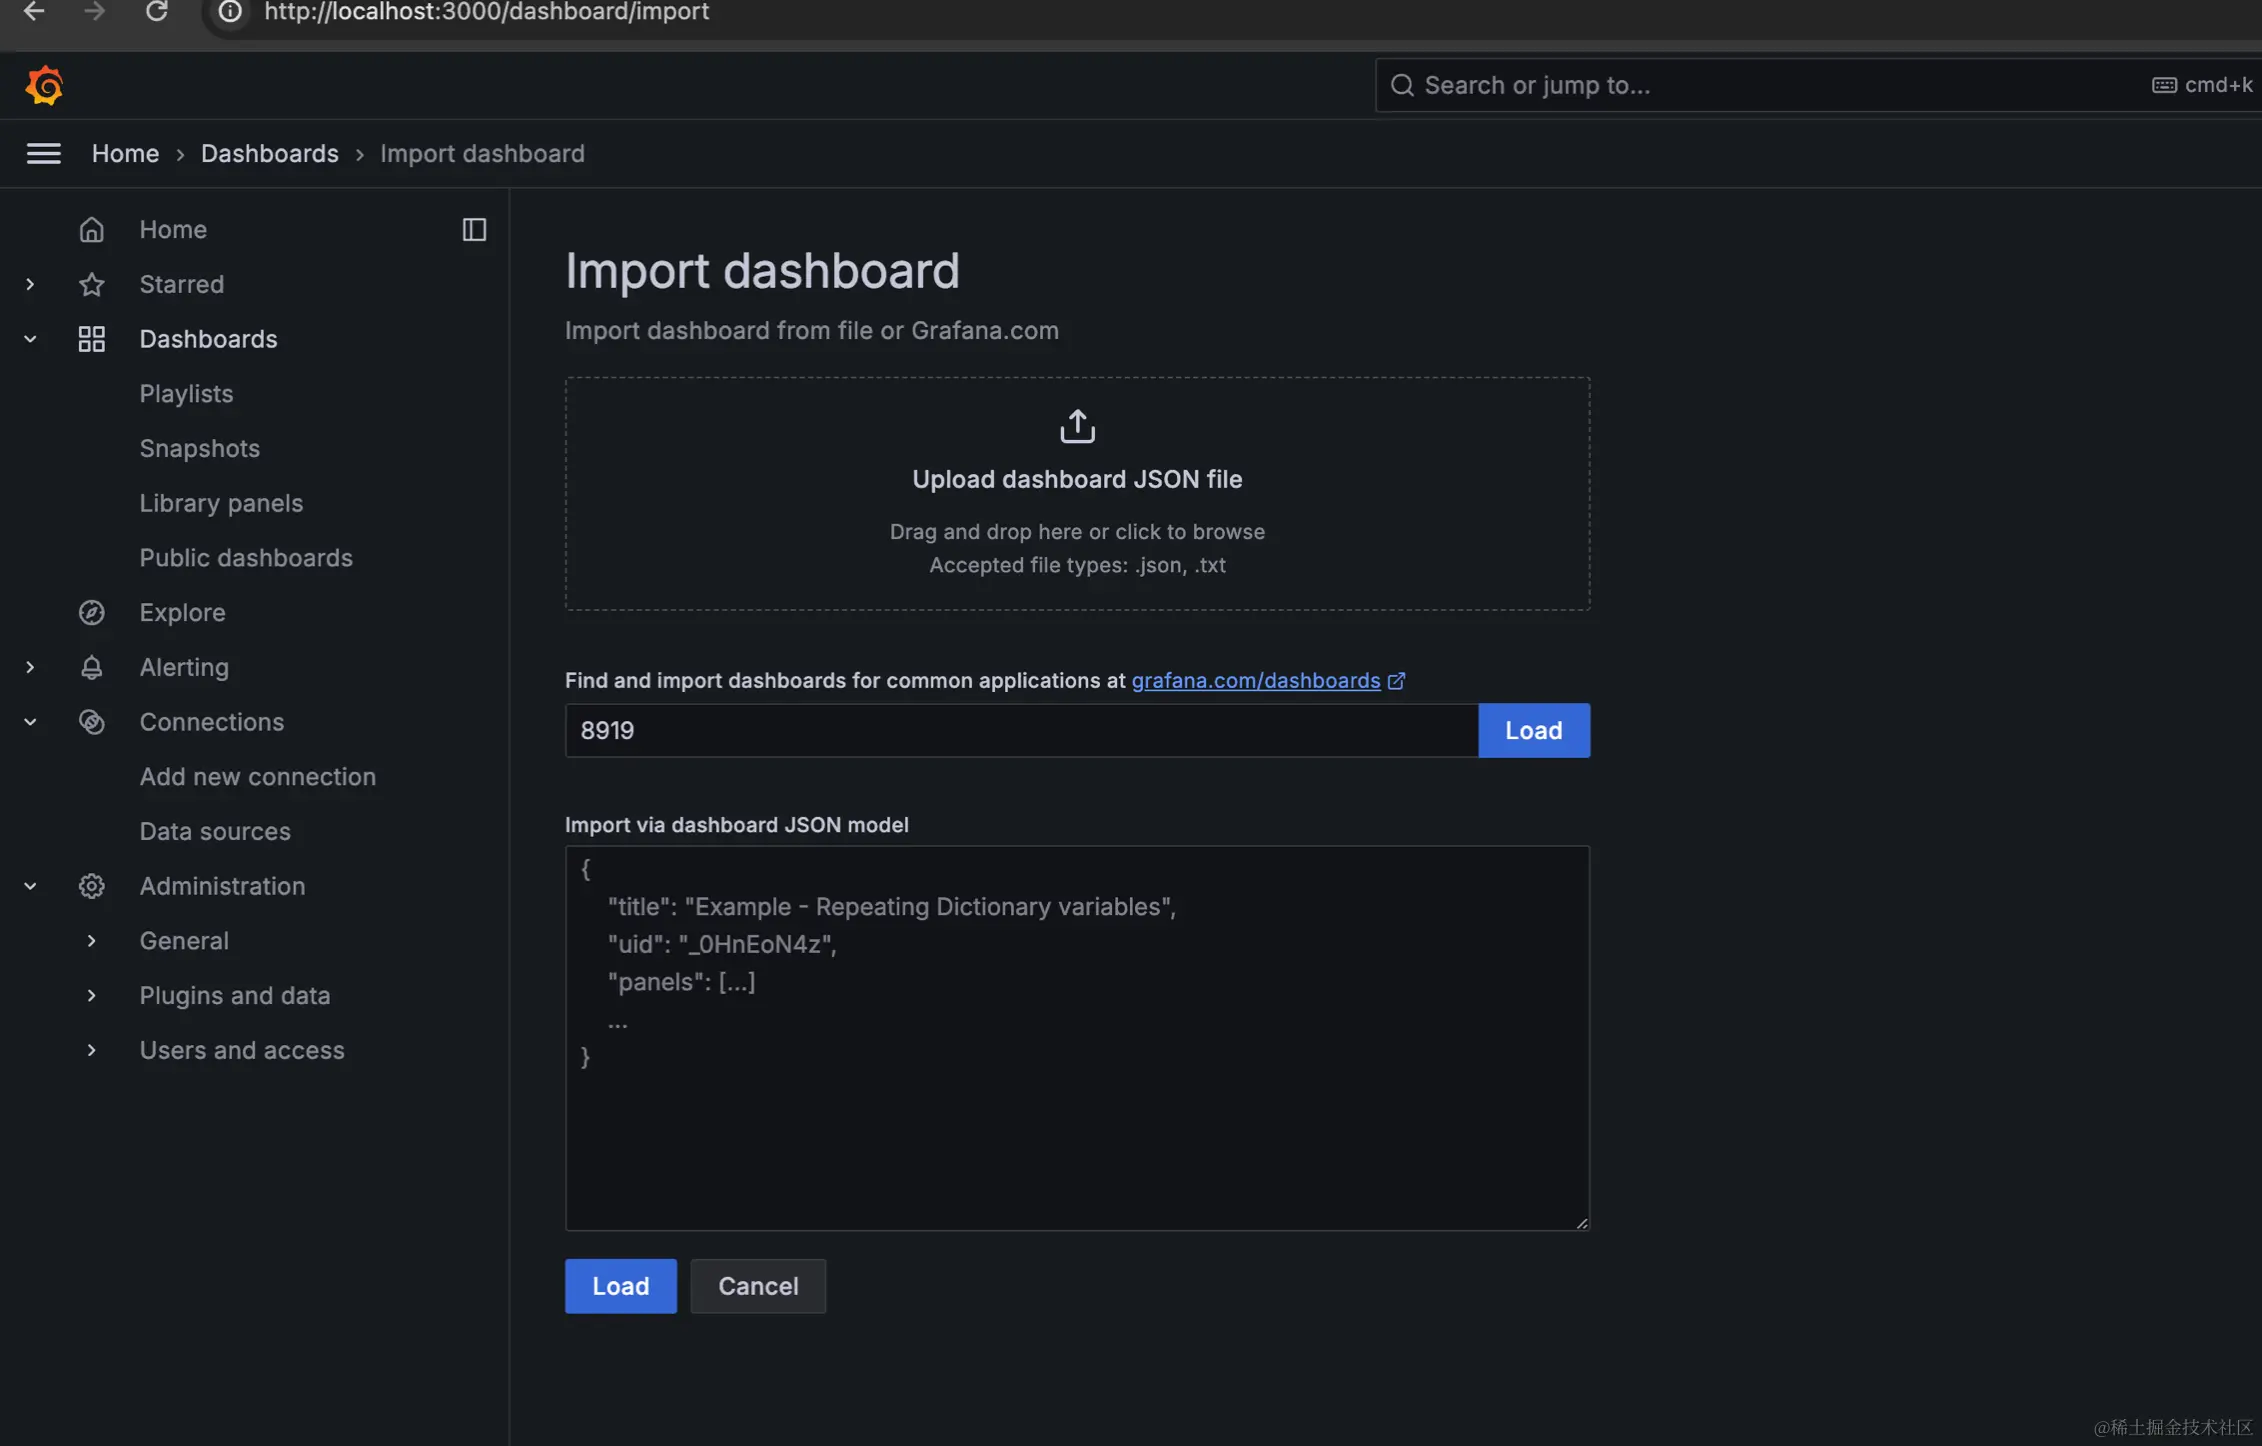Click the upload arrow icon
The image size is (2262, 1446).
point(1077,426)
